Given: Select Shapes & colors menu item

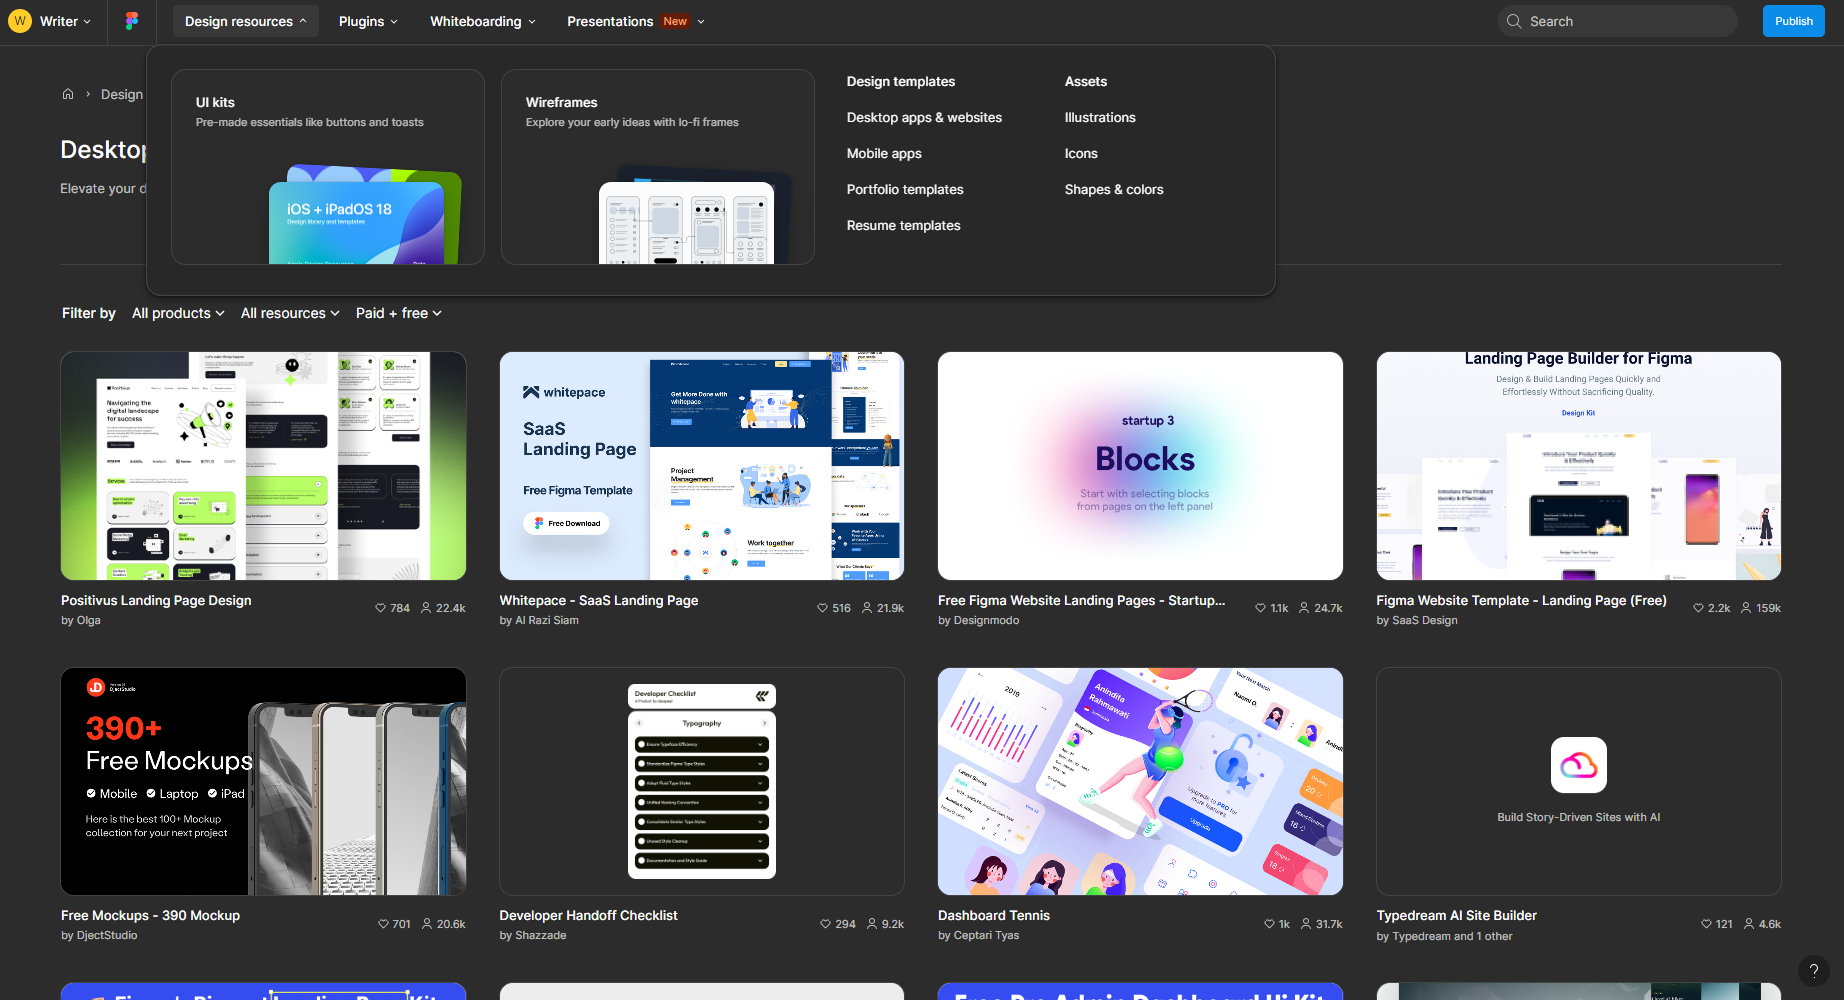Looking at the screenshot, I should point(1114,189).
